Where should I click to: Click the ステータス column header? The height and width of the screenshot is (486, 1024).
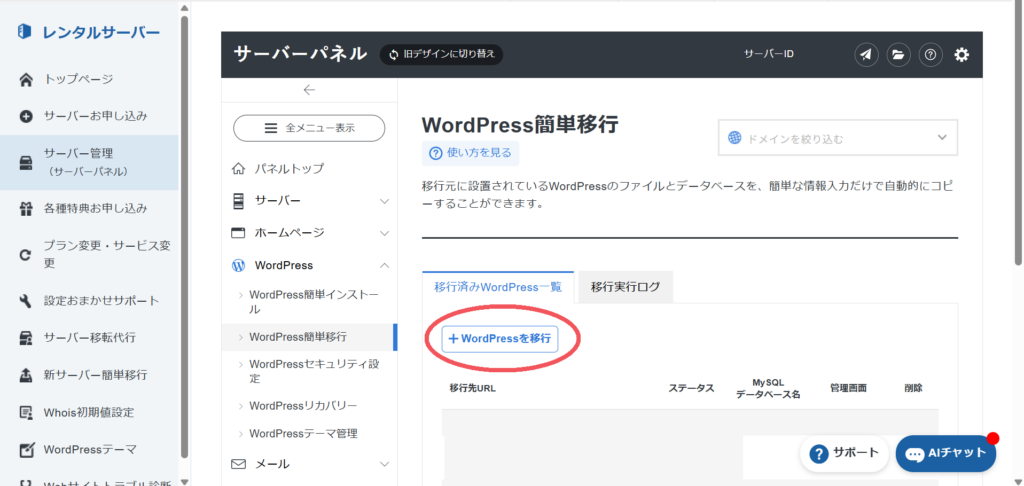692,388
